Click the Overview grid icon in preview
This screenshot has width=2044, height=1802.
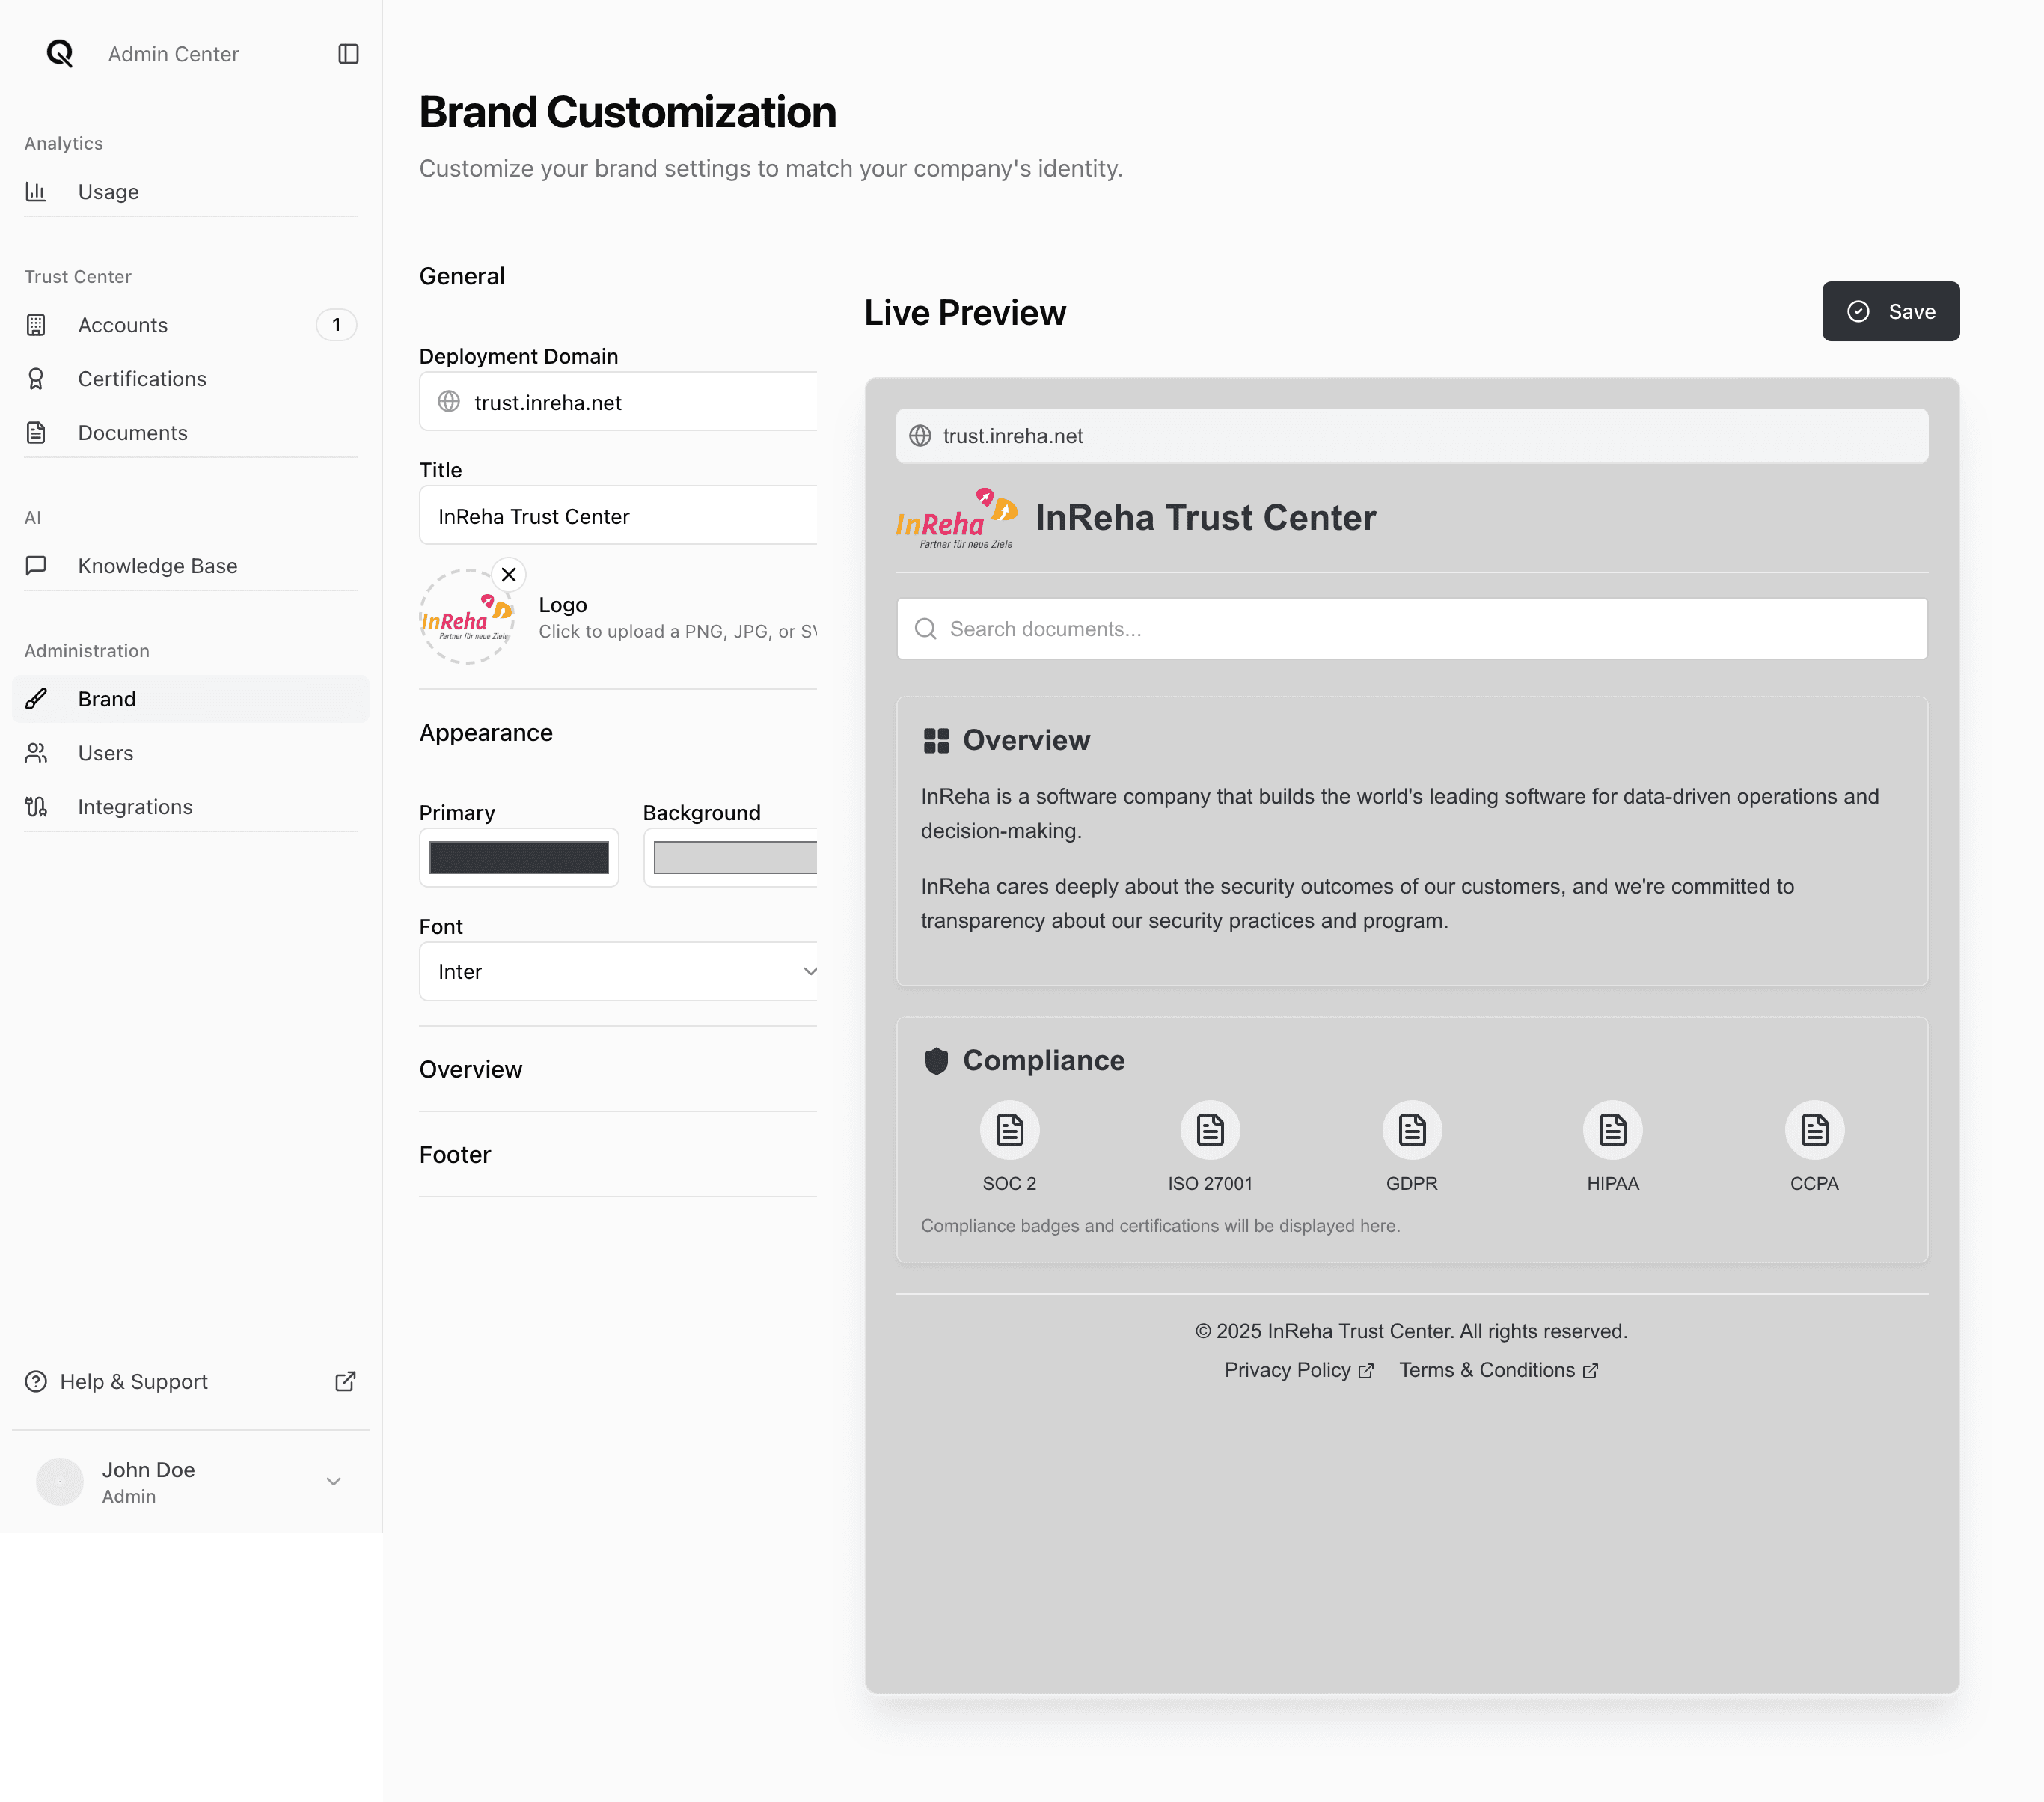pos(936,740)
